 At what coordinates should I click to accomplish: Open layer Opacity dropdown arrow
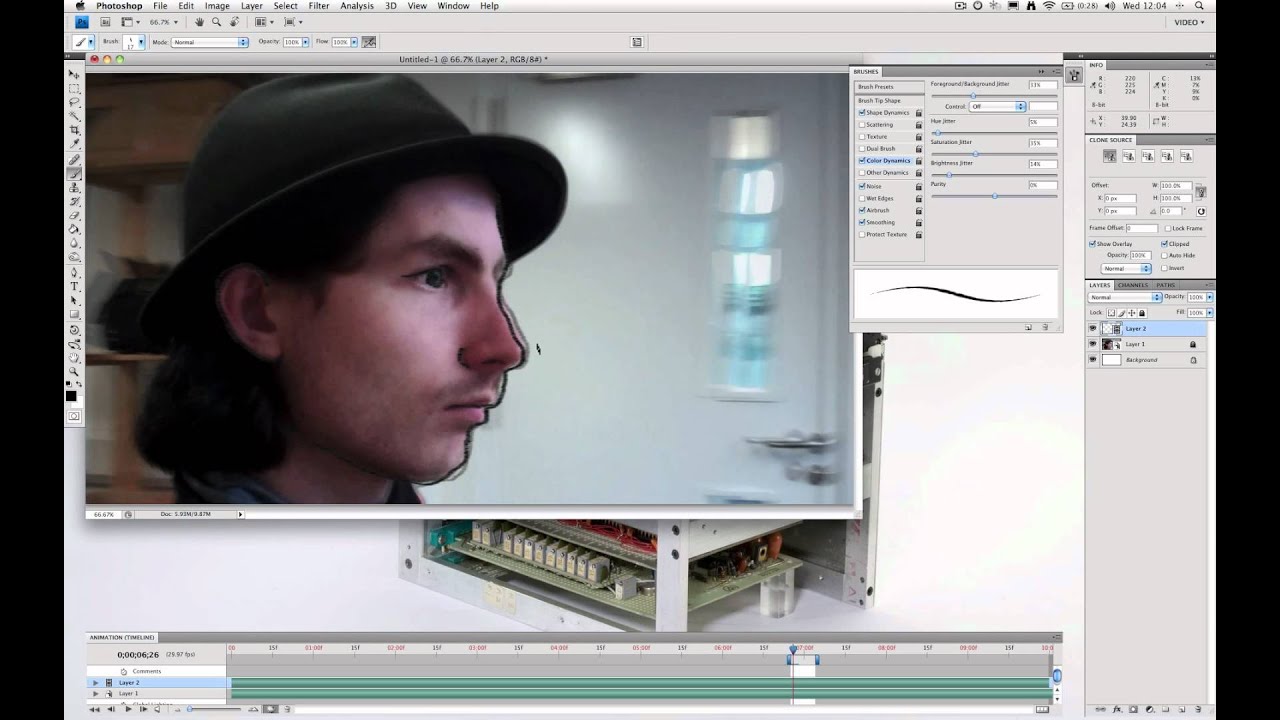[1210, 297]
